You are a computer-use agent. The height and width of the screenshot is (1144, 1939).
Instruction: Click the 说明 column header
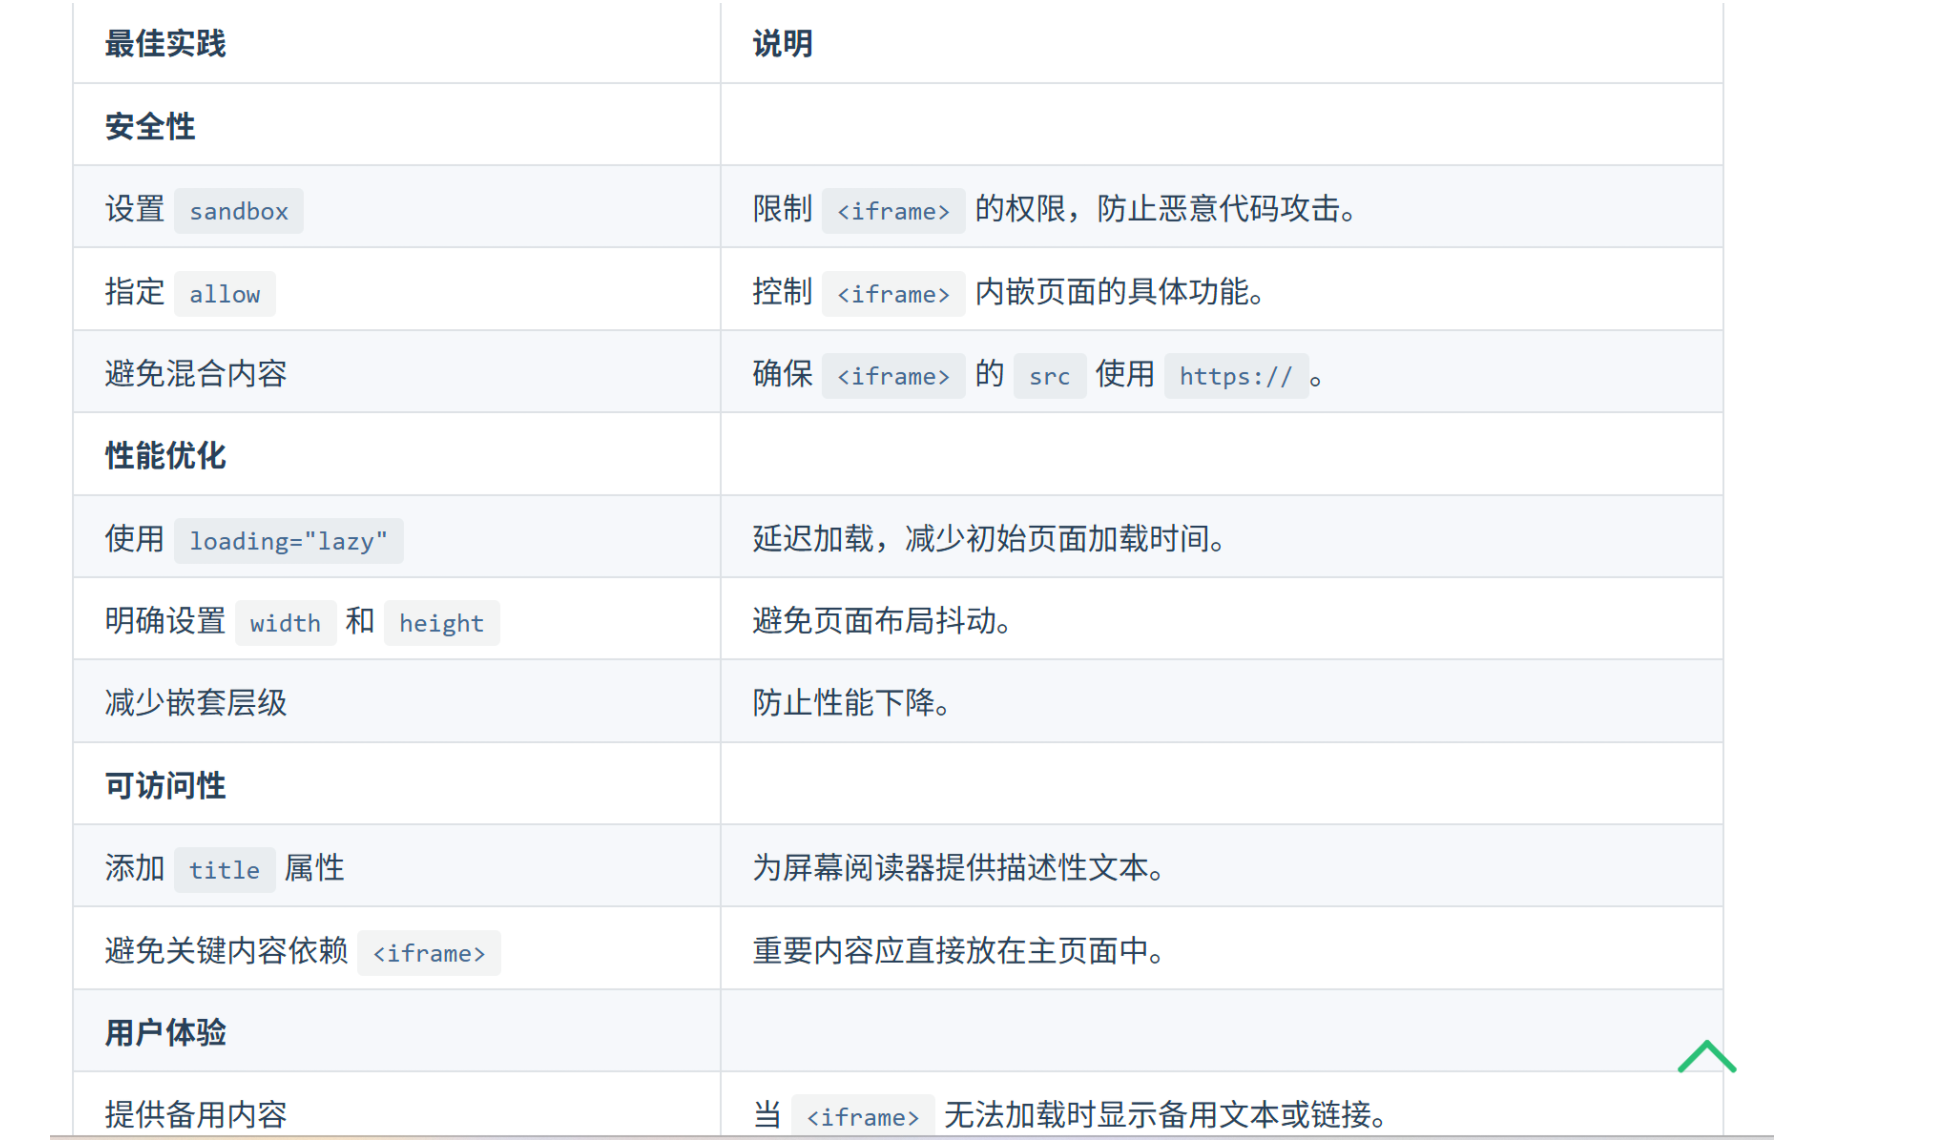point(782,44)
